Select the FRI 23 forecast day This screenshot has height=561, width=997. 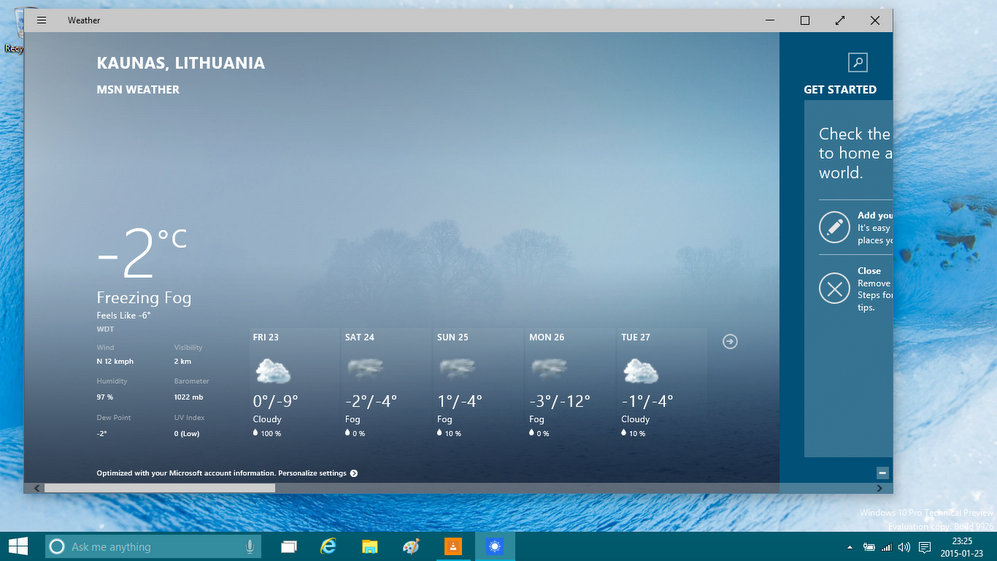point(293,385)
